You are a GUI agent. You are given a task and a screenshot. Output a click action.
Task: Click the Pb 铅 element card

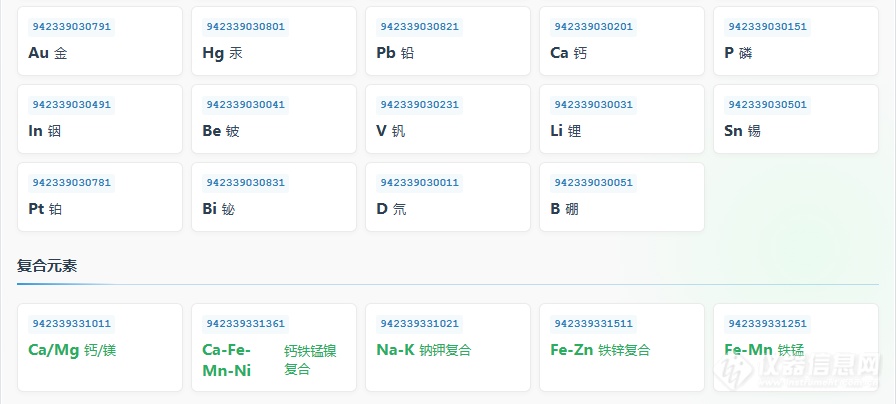click(x=447, y=41)
